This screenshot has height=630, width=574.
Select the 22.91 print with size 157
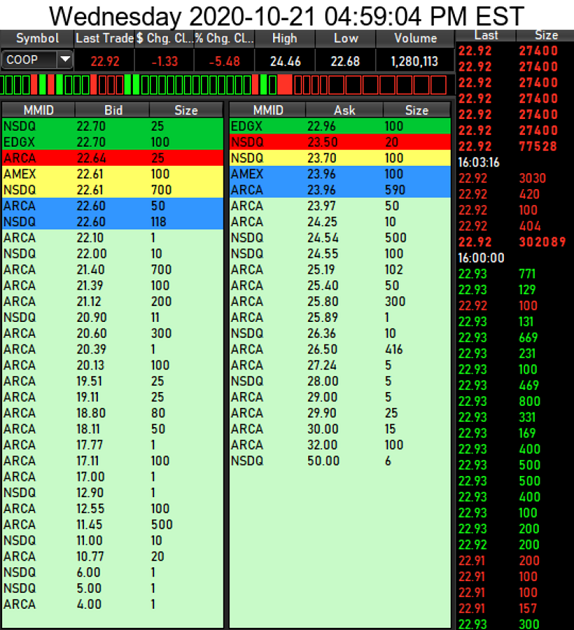tap(515, 608)
